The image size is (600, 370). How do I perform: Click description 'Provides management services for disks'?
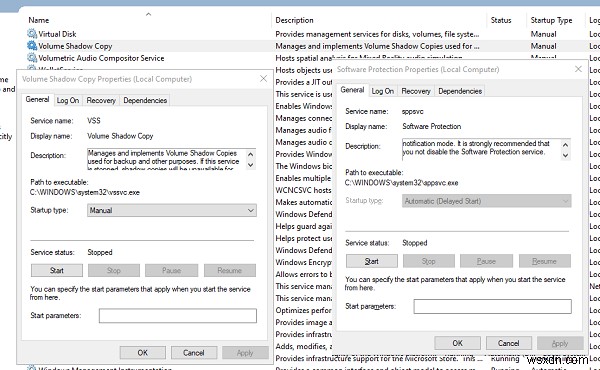377,34
